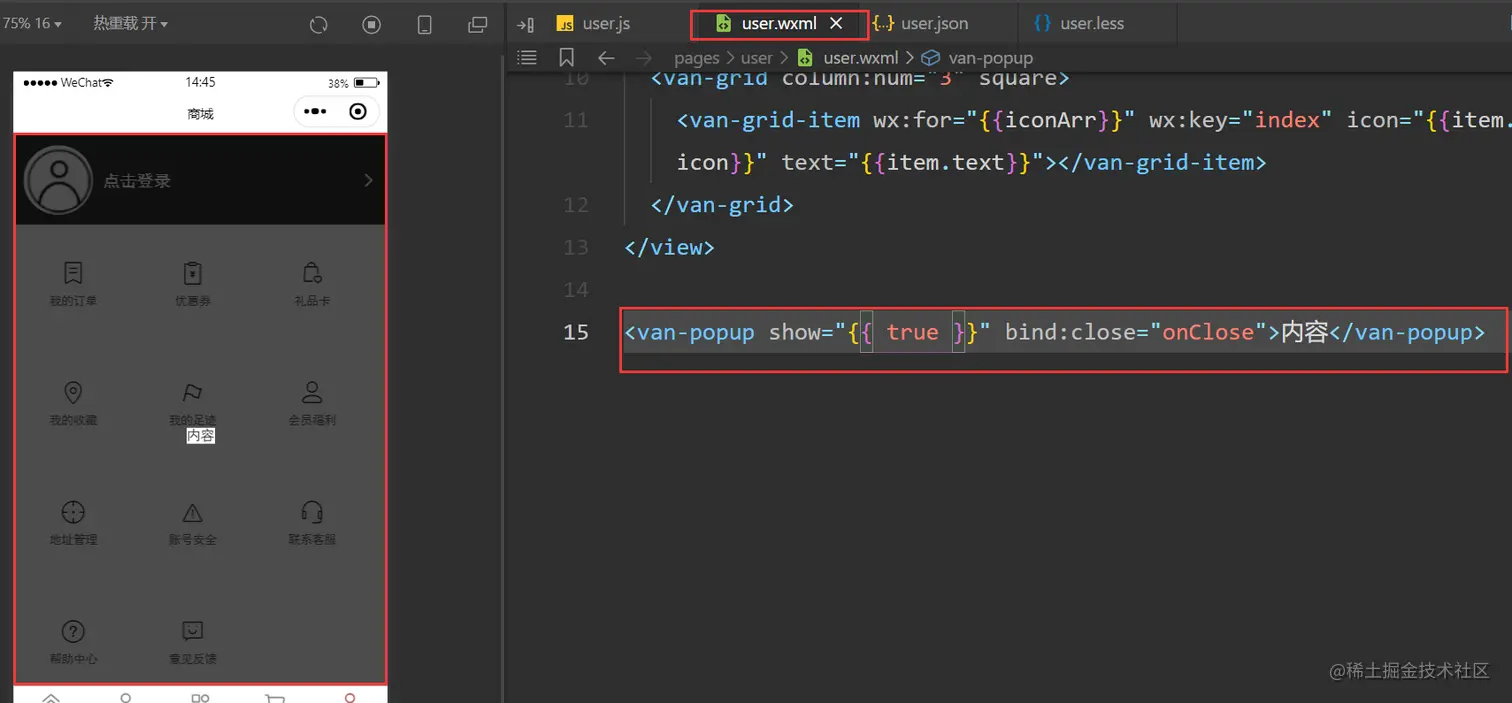Click the stop simulator icon
The width and height of the screenshot is (1512, 703).
(372, 25)
